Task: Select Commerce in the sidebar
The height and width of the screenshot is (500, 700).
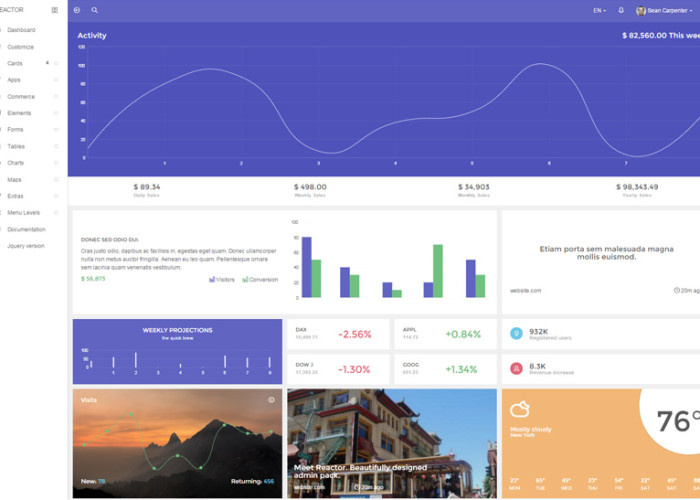Action: 21,96
